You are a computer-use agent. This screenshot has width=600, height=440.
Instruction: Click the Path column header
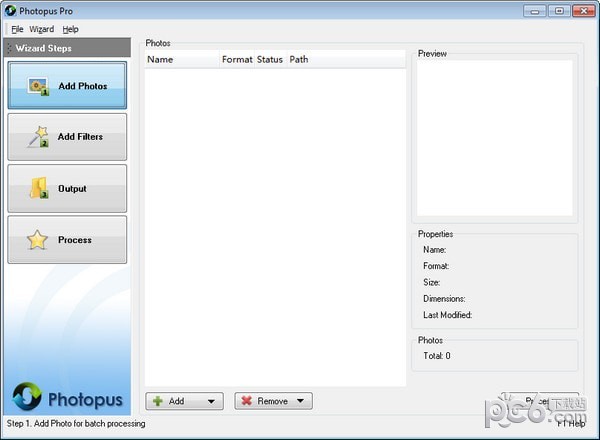coord(299,60)
